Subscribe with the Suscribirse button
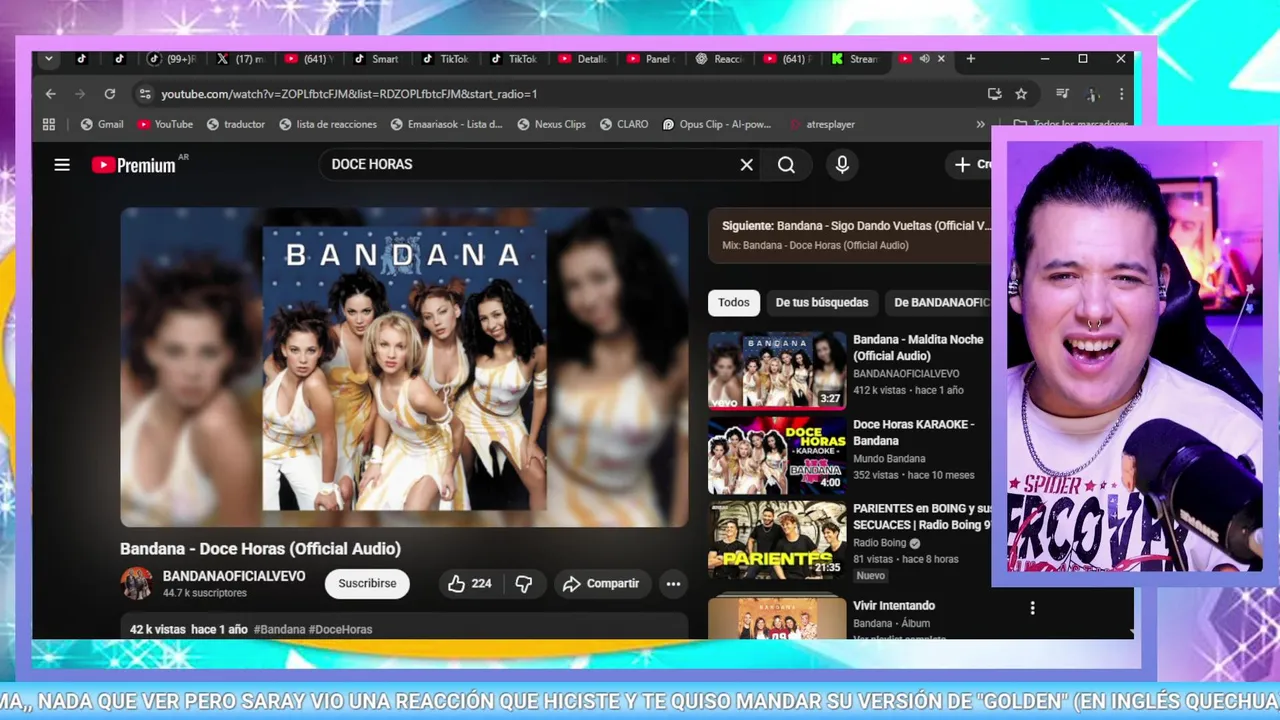1280x720 pixels. (x=367, y=584)
